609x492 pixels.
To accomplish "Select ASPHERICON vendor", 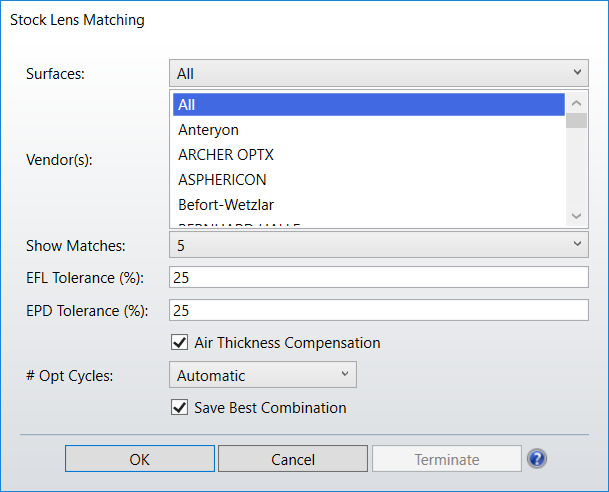I will tap(369, 180).
